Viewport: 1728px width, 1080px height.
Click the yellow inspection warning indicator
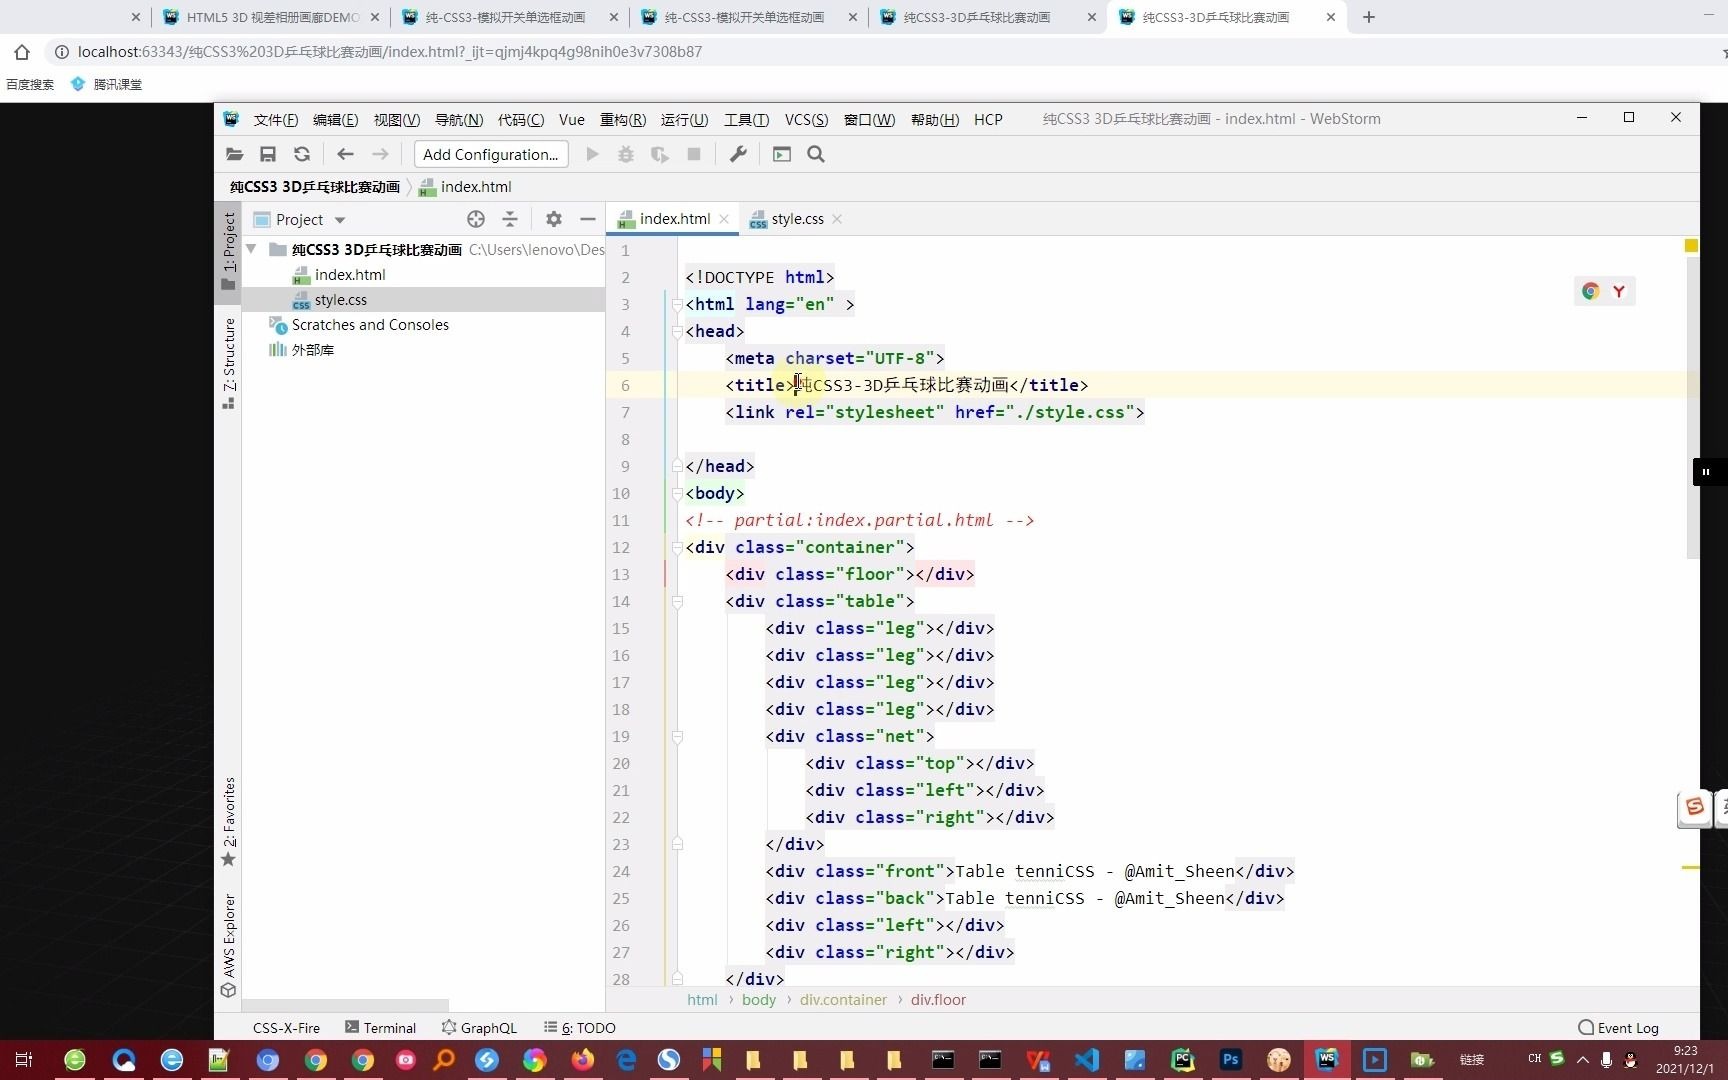click(1691, 245)
